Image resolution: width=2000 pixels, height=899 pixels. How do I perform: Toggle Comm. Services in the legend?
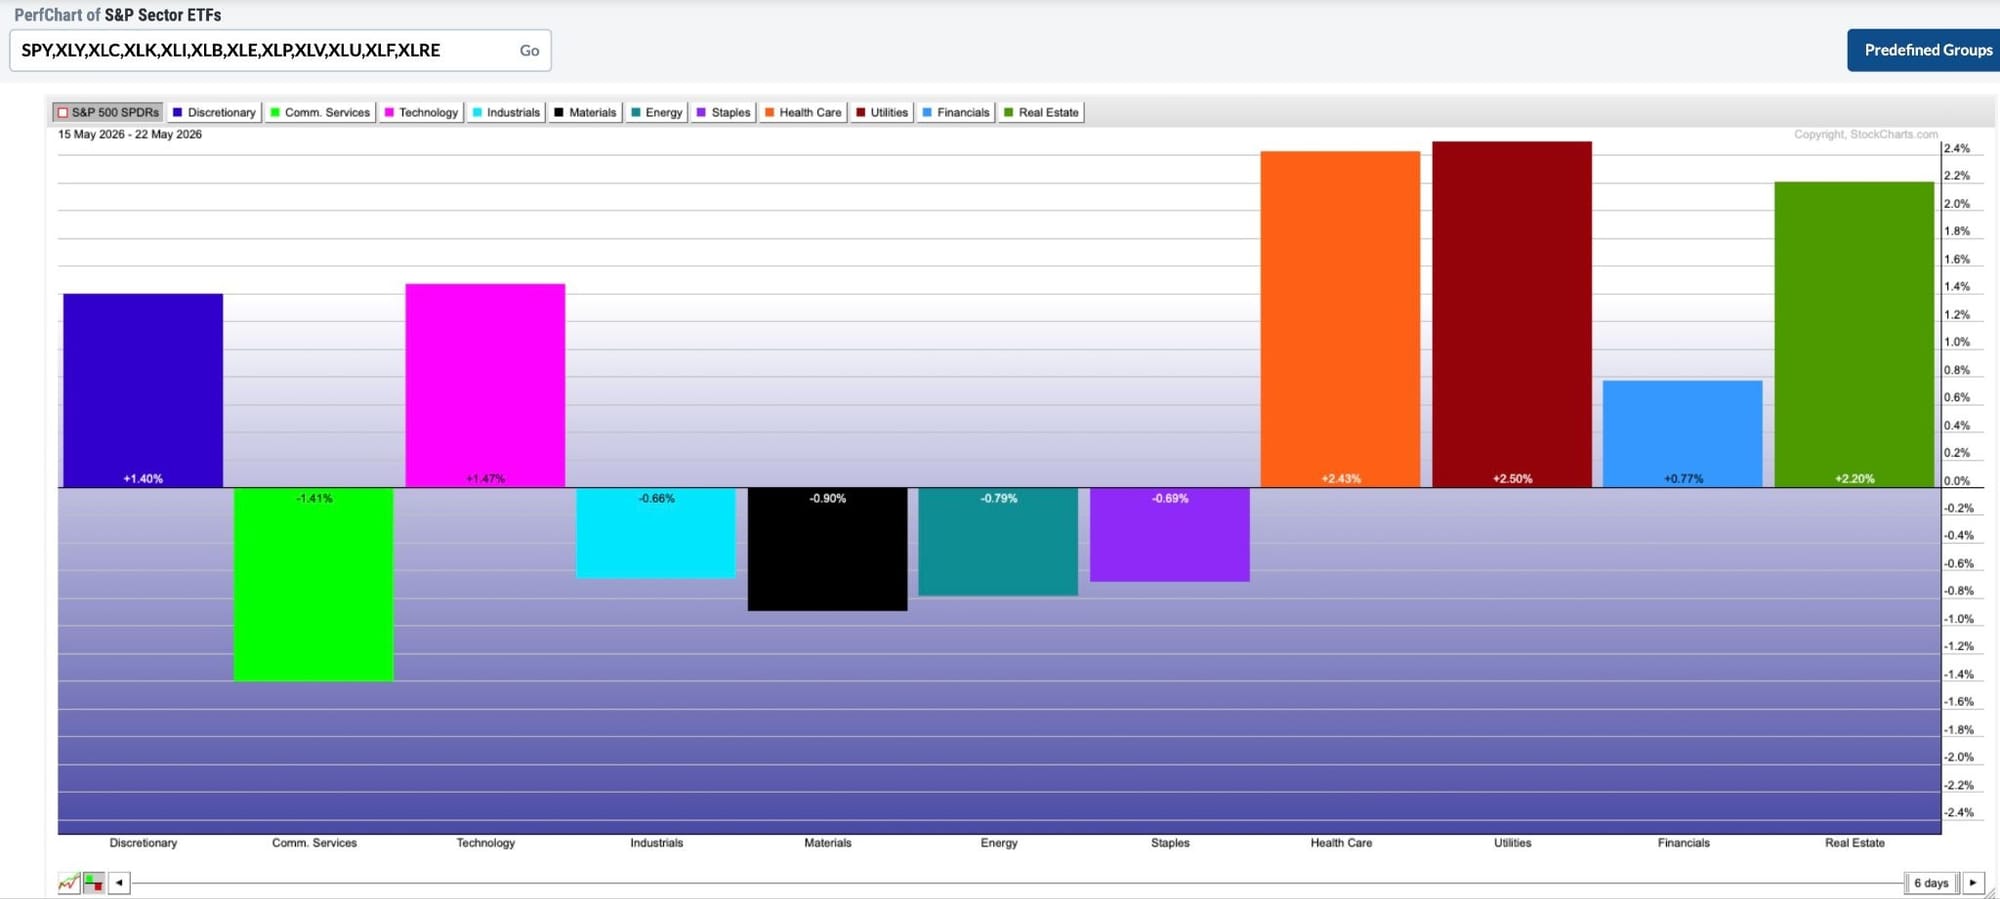[320, 112]
